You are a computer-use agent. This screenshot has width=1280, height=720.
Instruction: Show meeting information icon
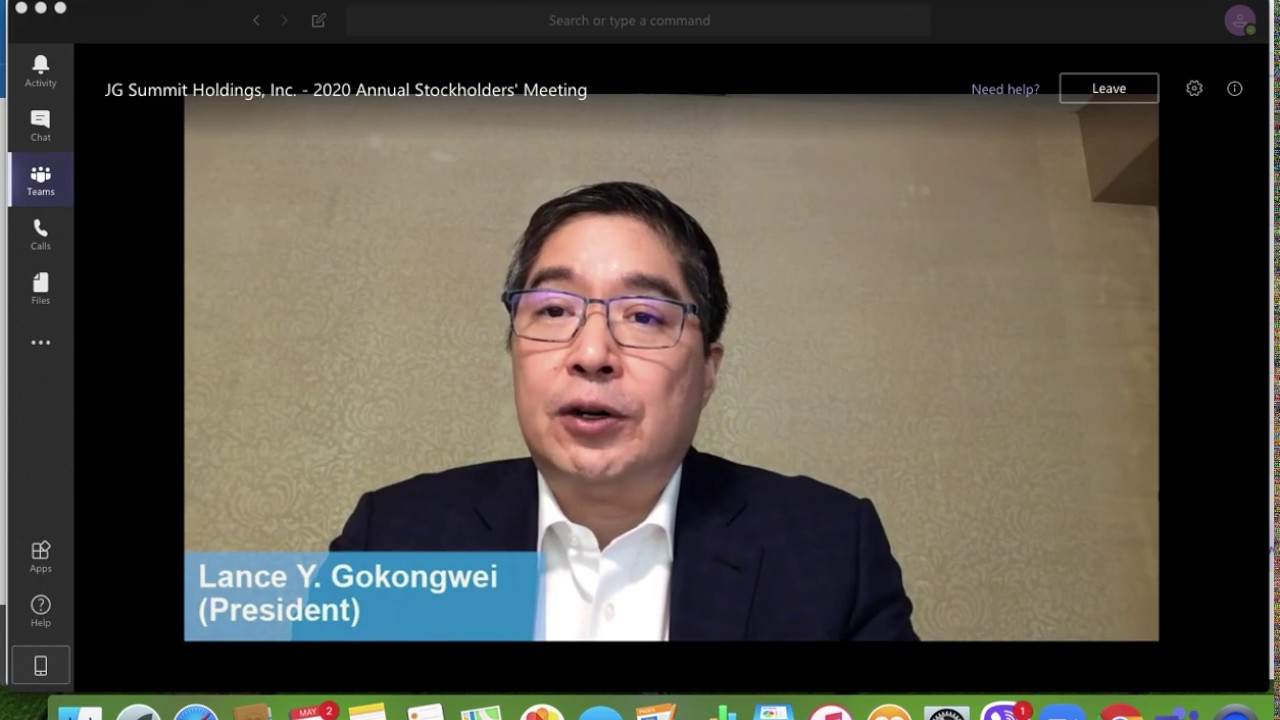click(x=1235, y=88)
